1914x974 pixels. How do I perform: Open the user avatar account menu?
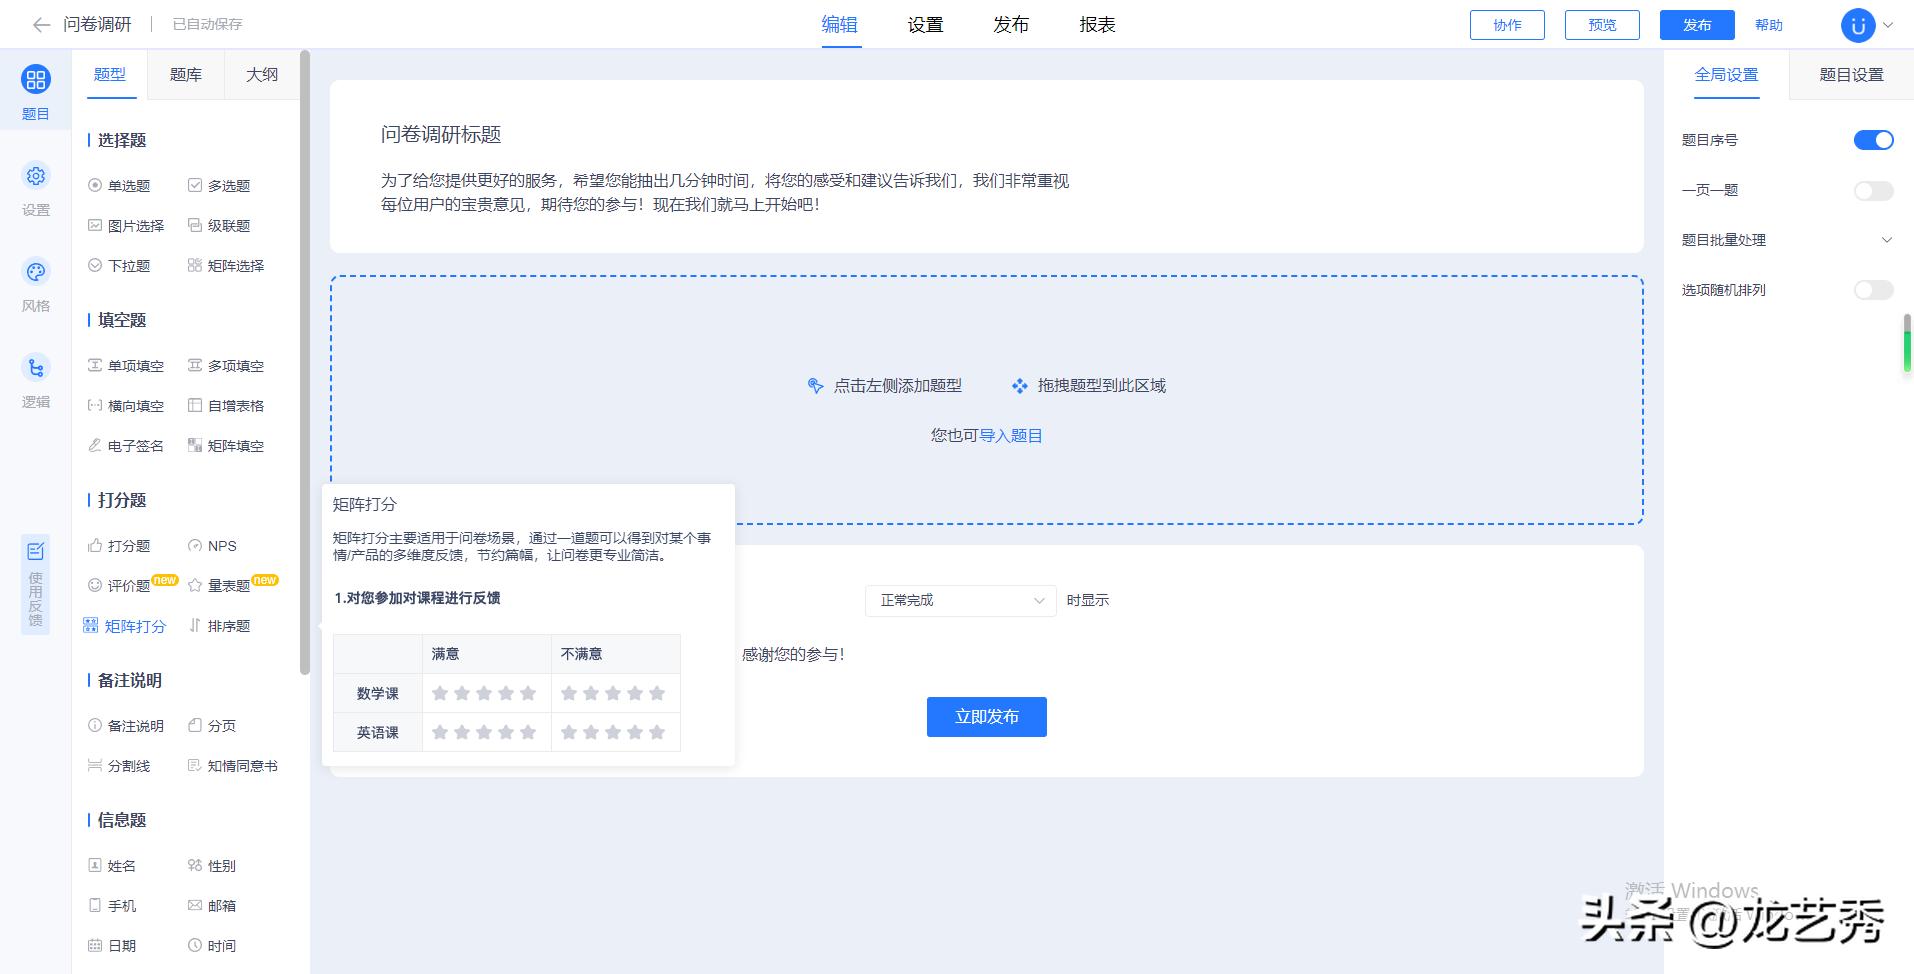(x=1856, y=25)
